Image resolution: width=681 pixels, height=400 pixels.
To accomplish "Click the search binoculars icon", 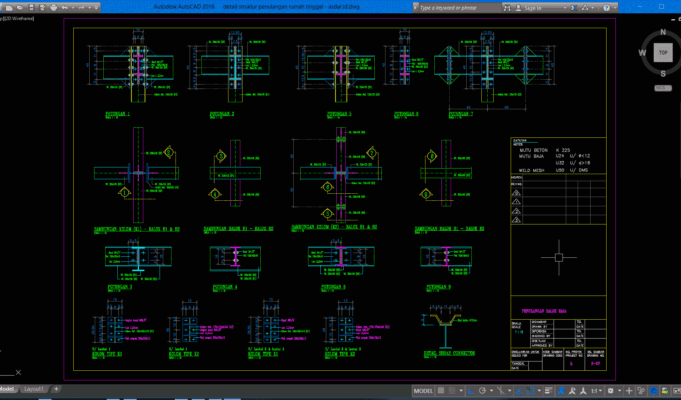I will [507, 8].
